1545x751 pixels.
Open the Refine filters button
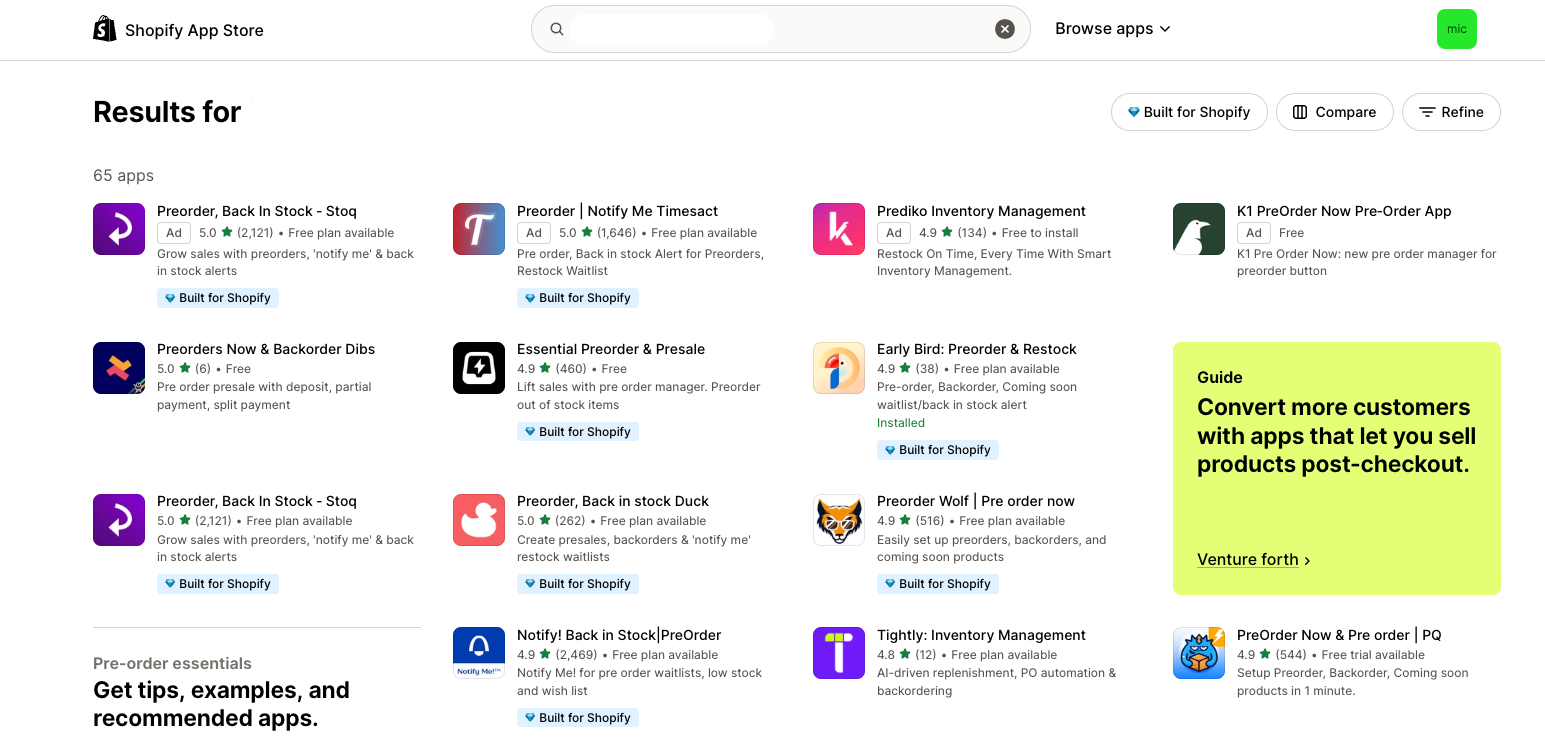point(1451,112)
